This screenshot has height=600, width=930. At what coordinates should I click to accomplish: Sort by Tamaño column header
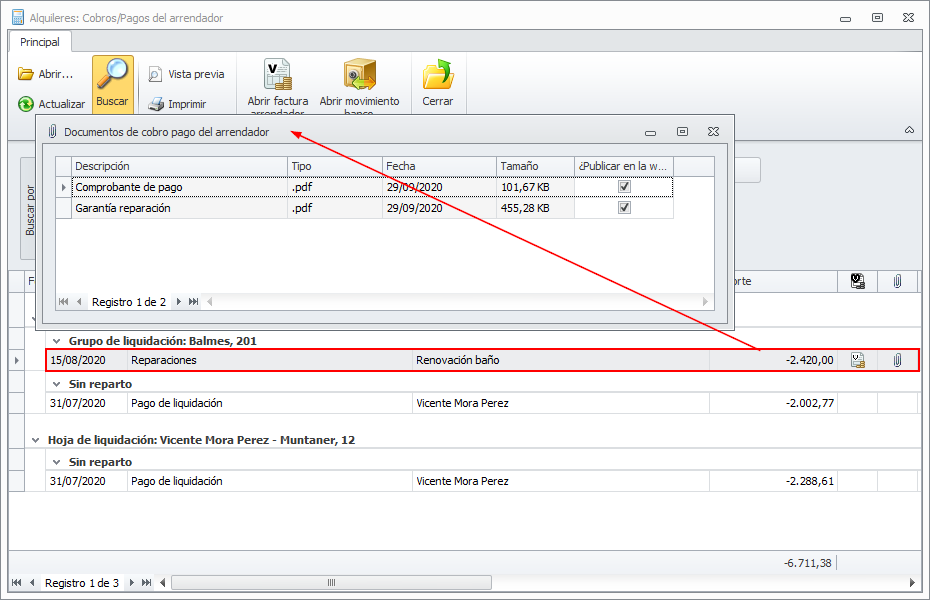point(535,167)
